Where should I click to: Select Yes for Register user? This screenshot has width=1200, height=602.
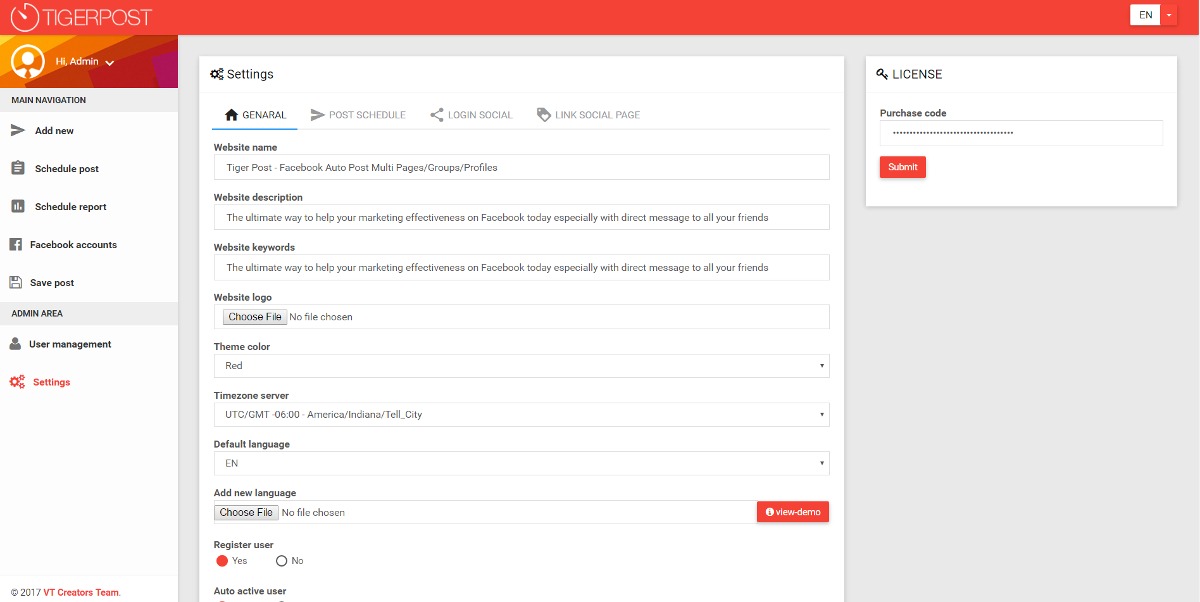pyautogui.click(x=222, y=561)
